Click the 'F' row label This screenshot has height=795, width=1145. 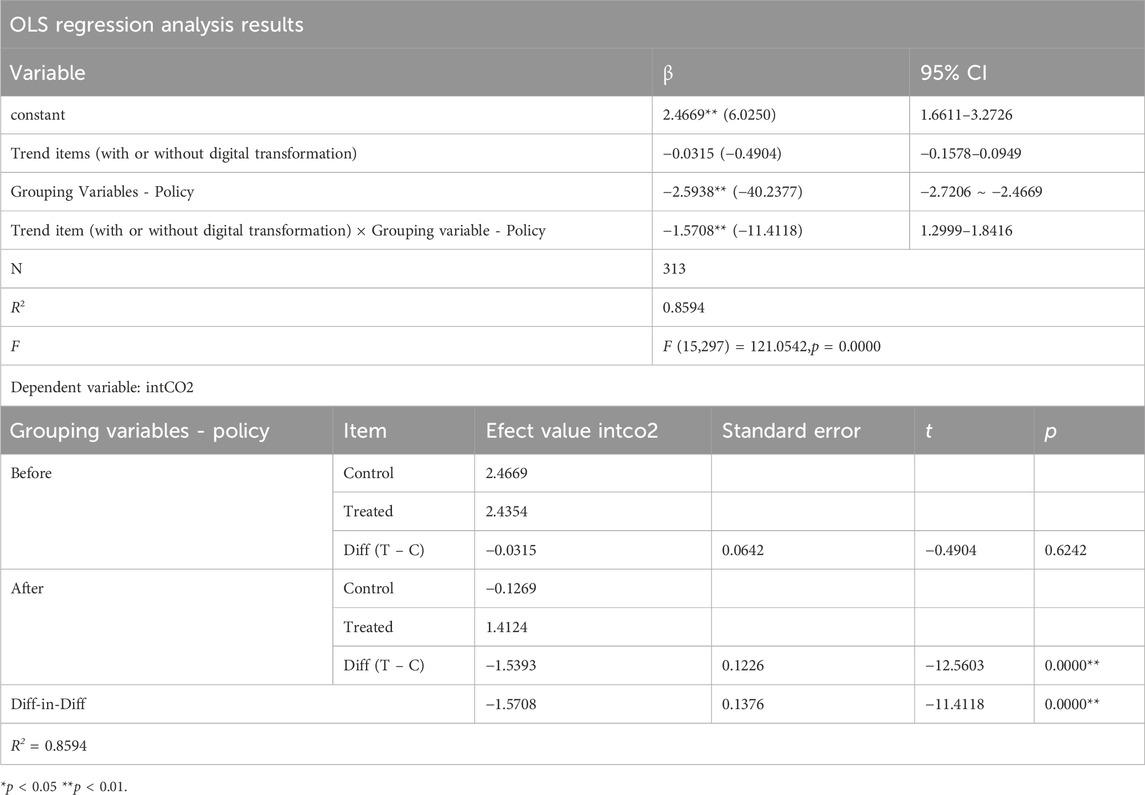(15, 346)
